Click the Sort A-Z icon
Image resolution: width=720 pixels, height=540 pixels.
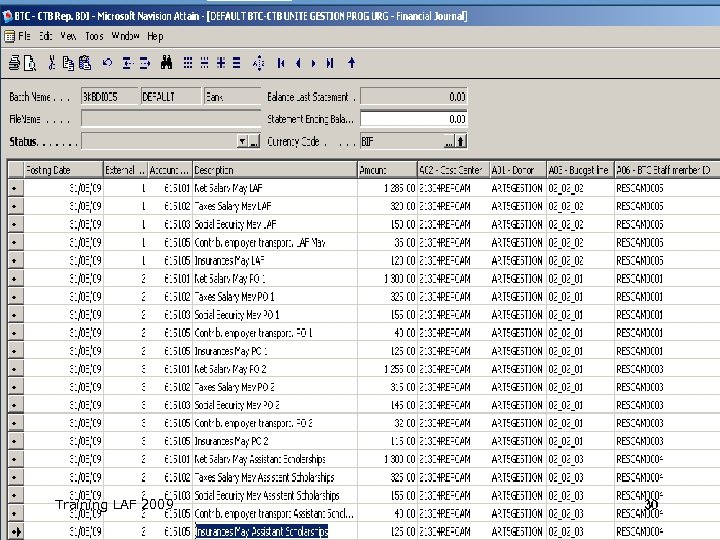click(x=259, y=63)
